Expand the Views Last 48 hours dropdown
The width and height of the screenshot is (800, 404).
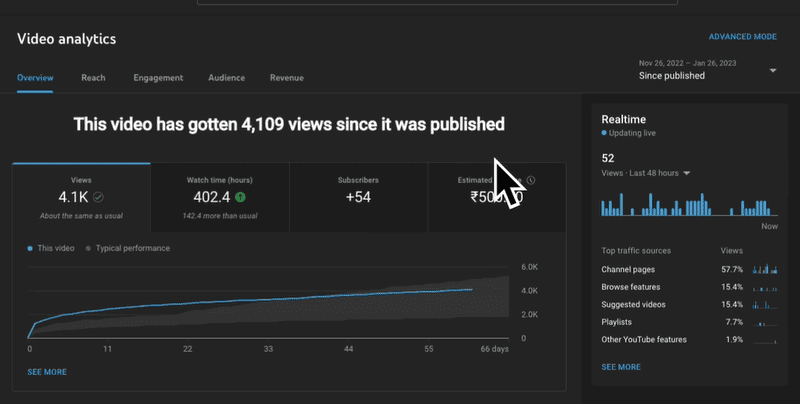[x=686, y=173]
